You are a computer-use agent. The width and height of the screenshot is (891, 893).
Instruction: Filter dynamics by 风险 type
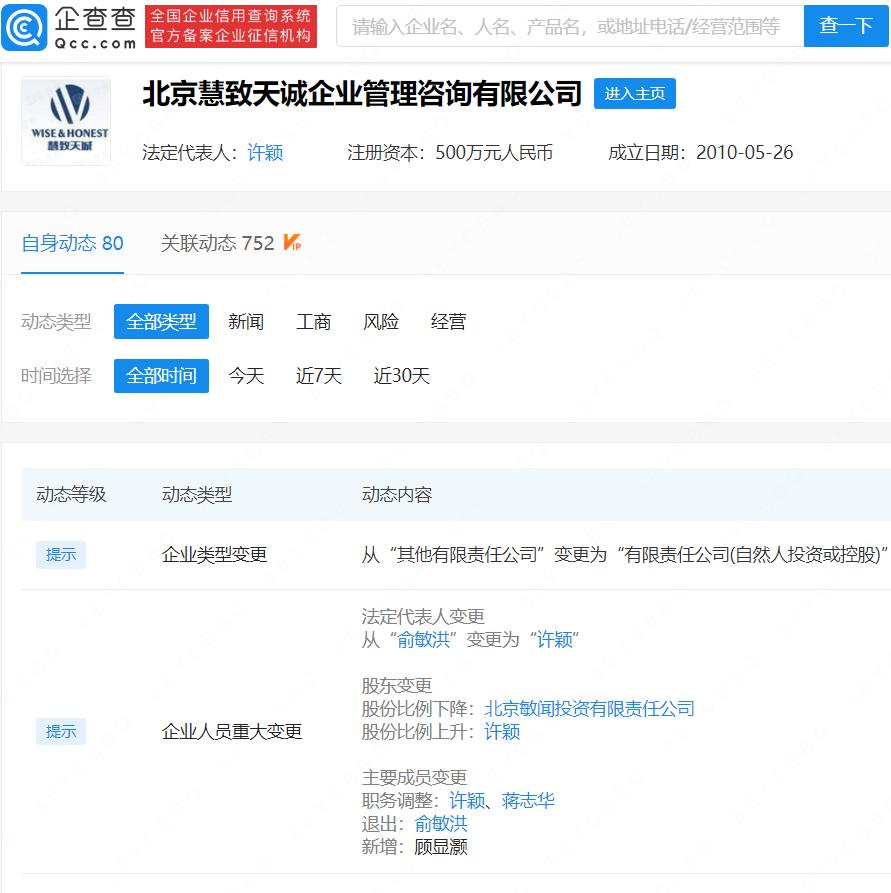pos(381,322)
